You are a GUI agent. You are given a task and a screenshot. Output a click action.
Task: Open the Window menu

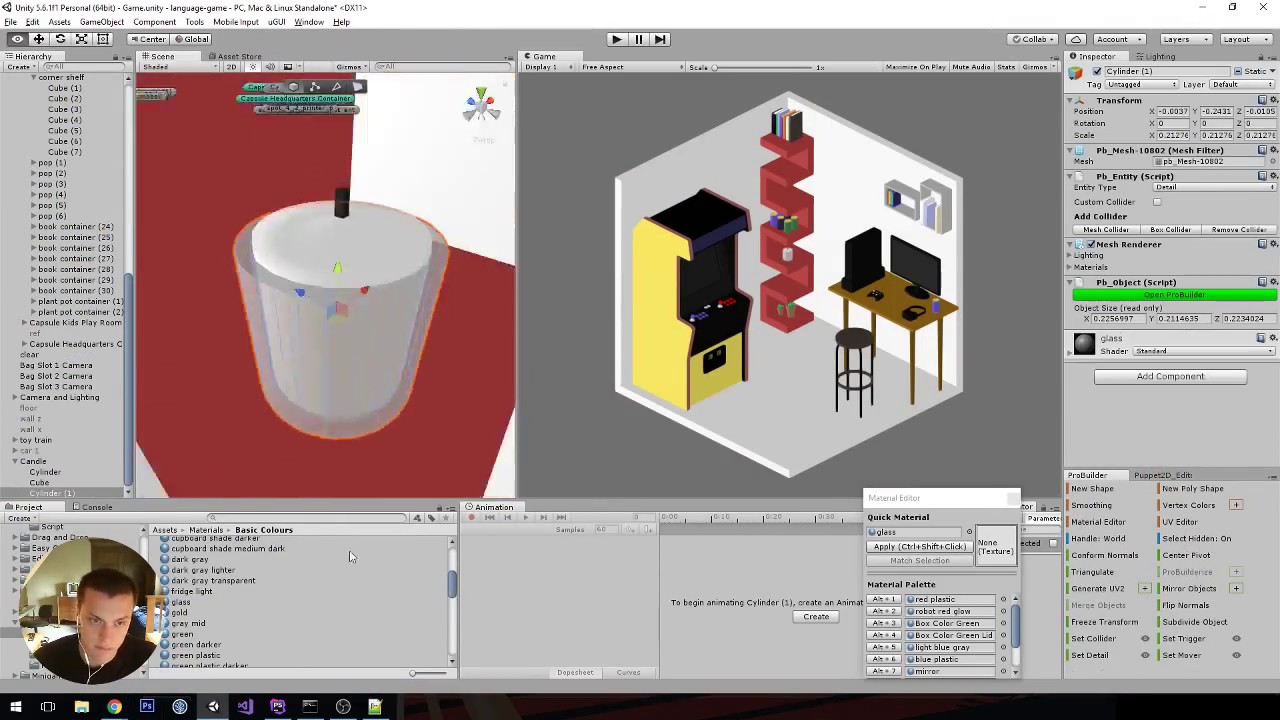pyautogui.click(x=309, y=22)
